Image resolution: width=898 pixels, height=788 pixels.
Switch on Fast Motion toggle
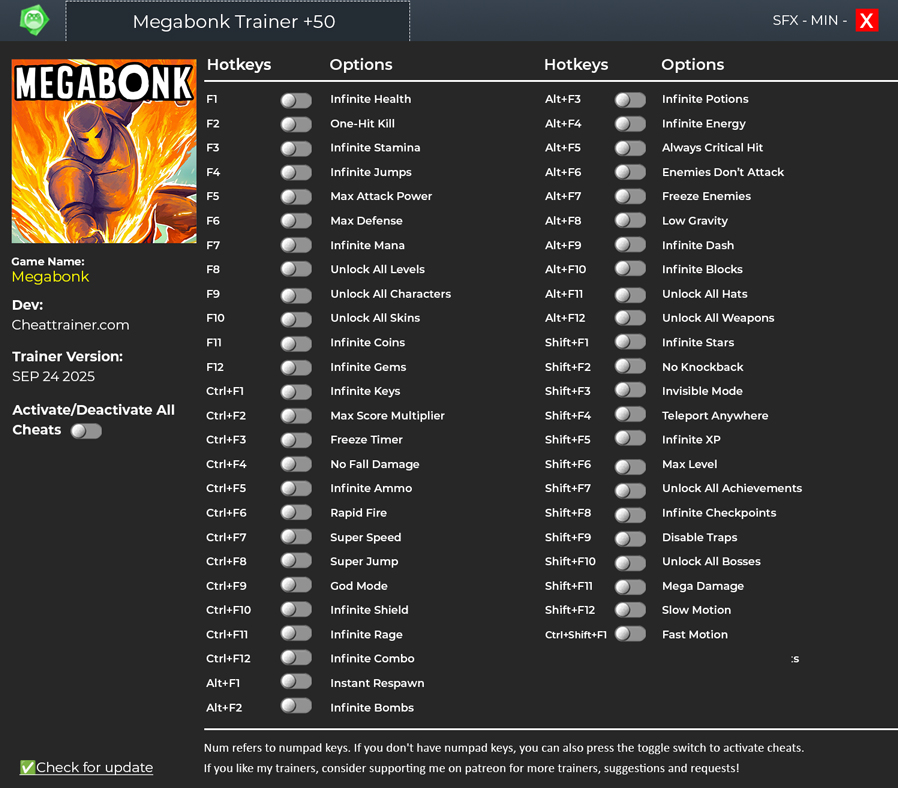tap(630, 635)
